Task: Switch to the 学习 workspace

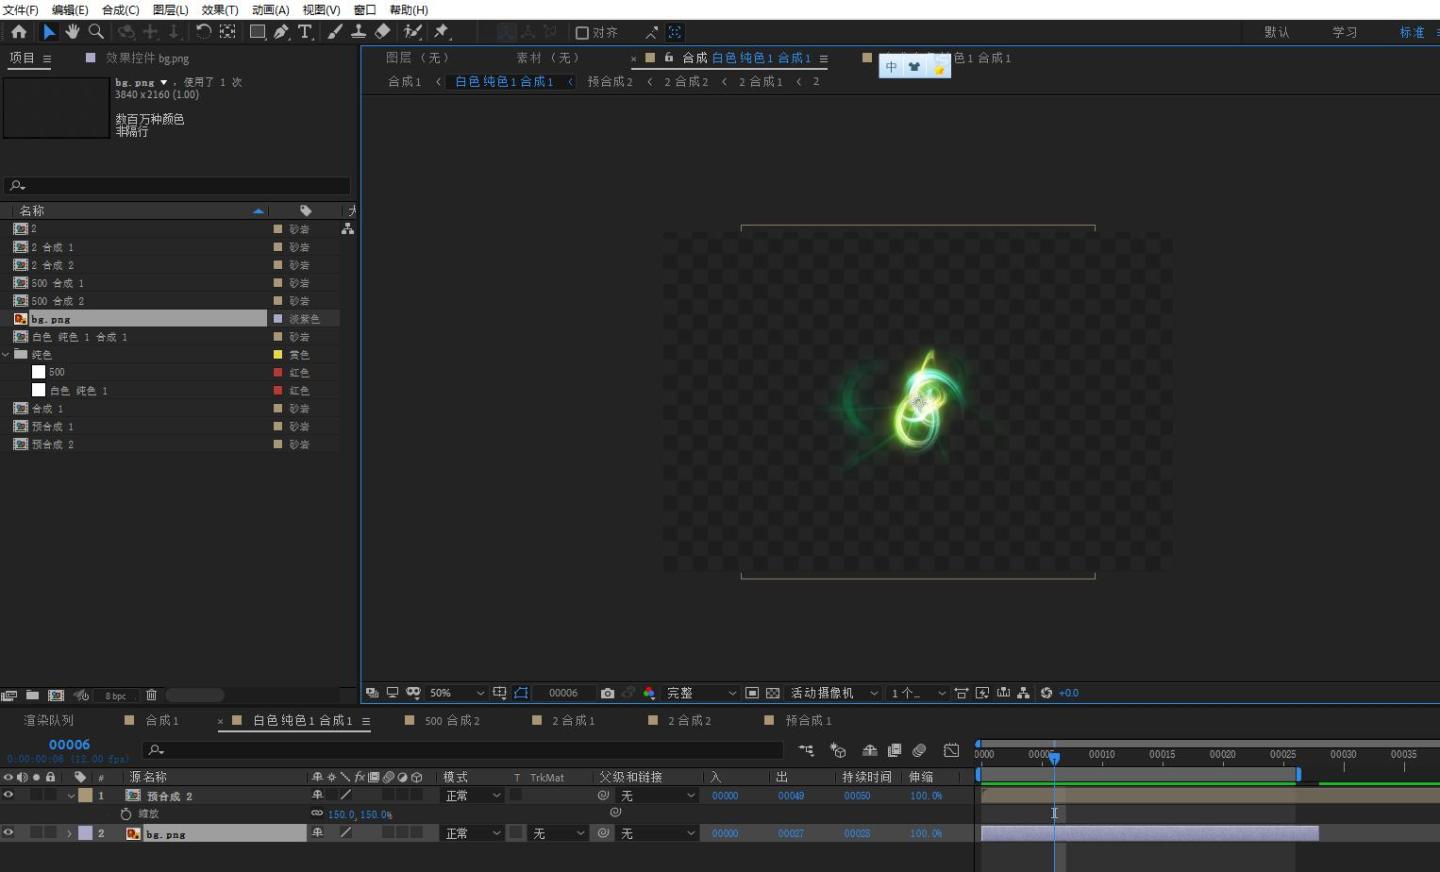Action: pyautogui.click(x=1345, y=32)
